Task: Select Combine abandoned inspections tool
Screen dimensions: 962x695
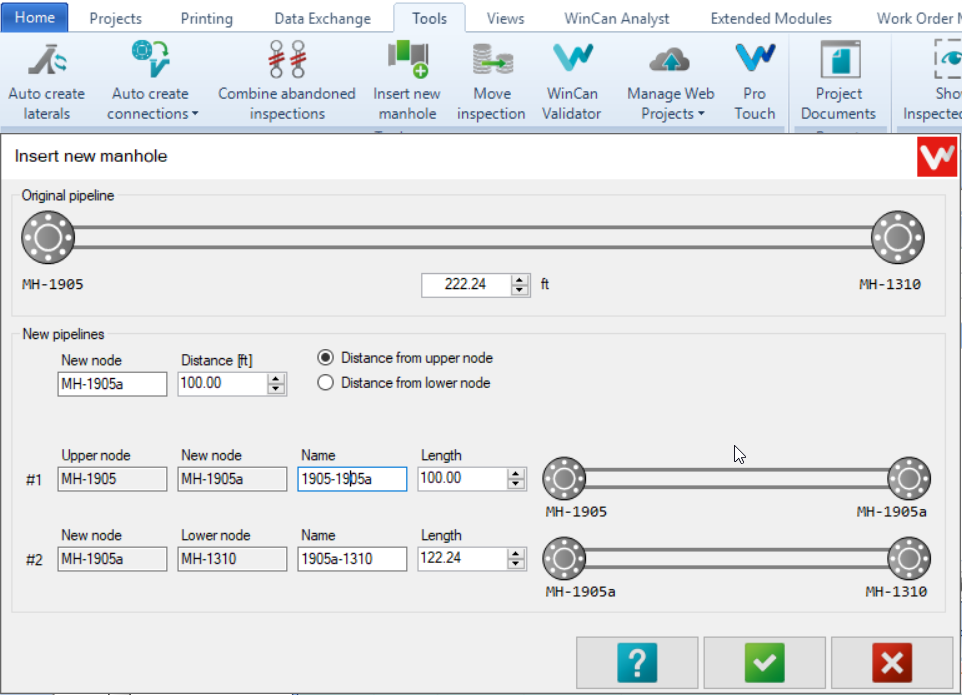Action: click(x=287, y=80)
